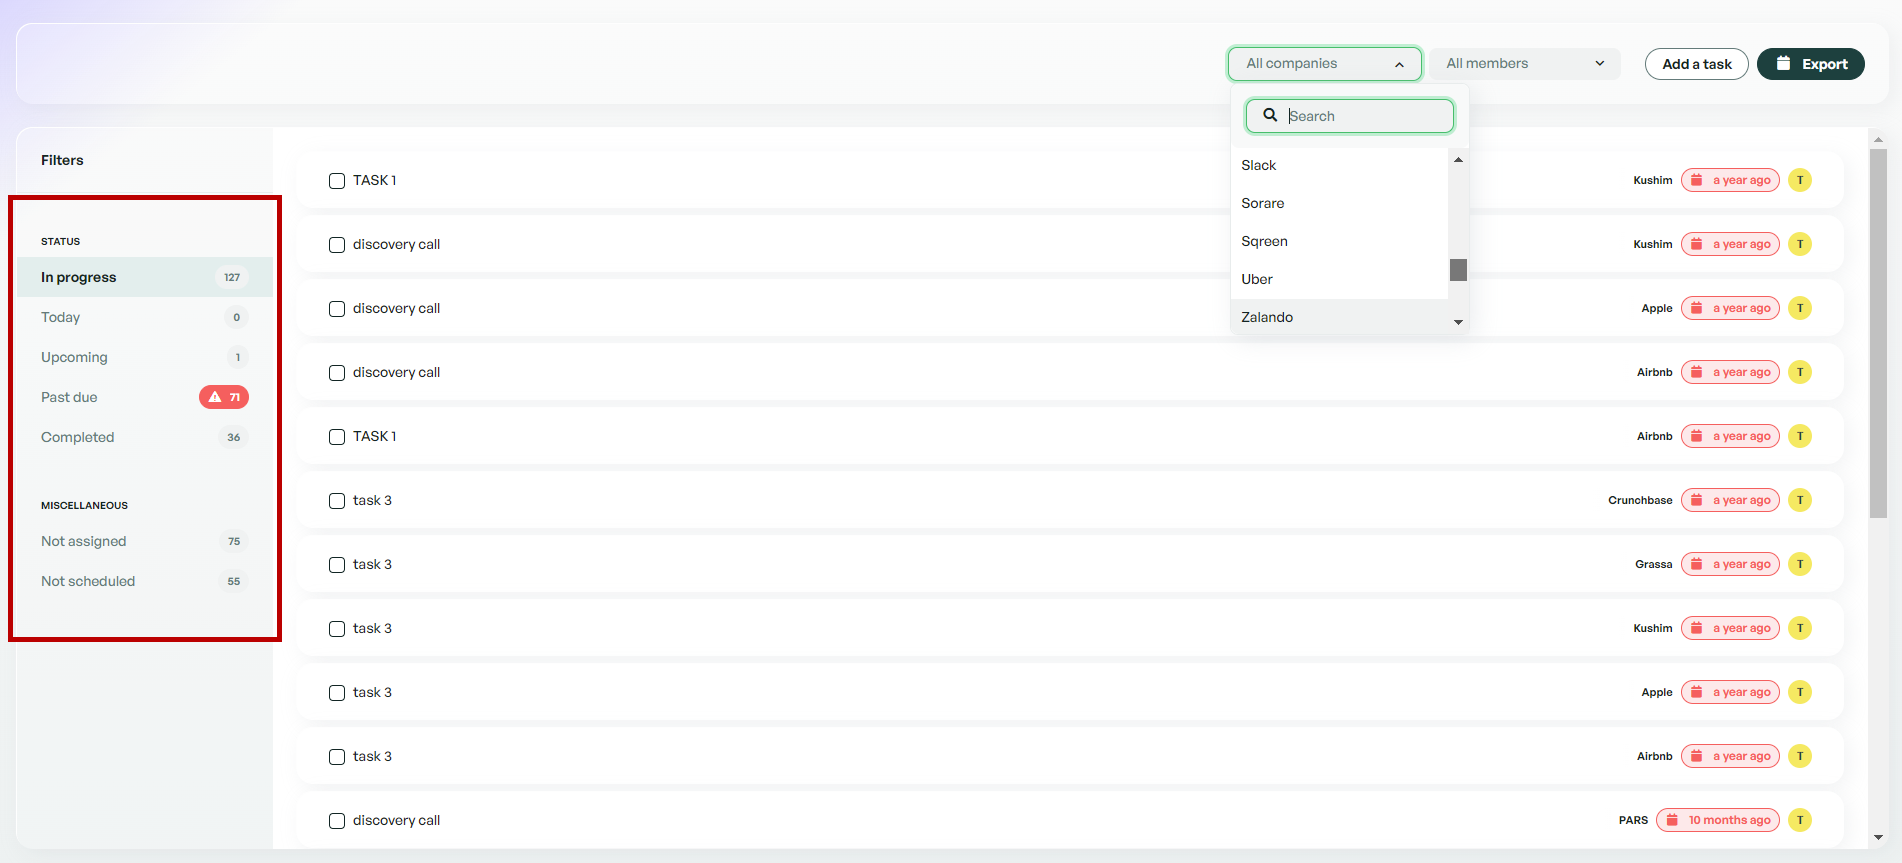This screenshot has height=863, width=1902.
Task: Click the Grassa company label
Action: 1654,564
